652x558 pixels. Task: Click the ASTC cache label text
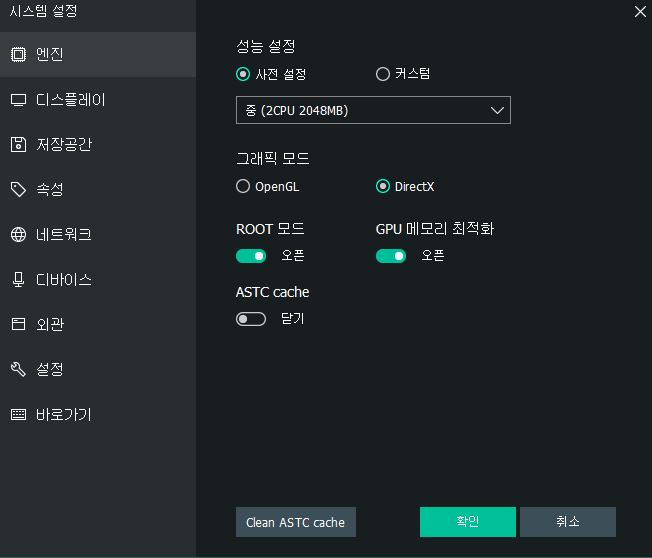272,292
